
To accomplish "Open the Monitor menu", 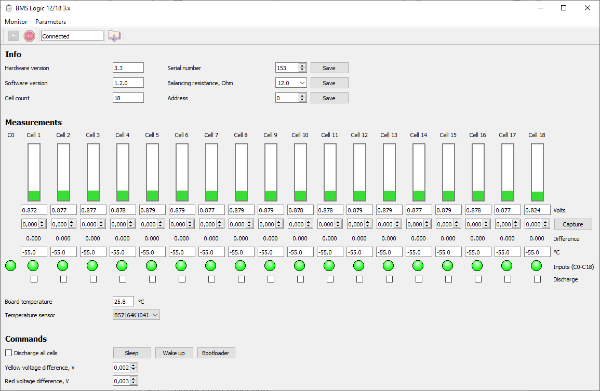I will (16, 22).
